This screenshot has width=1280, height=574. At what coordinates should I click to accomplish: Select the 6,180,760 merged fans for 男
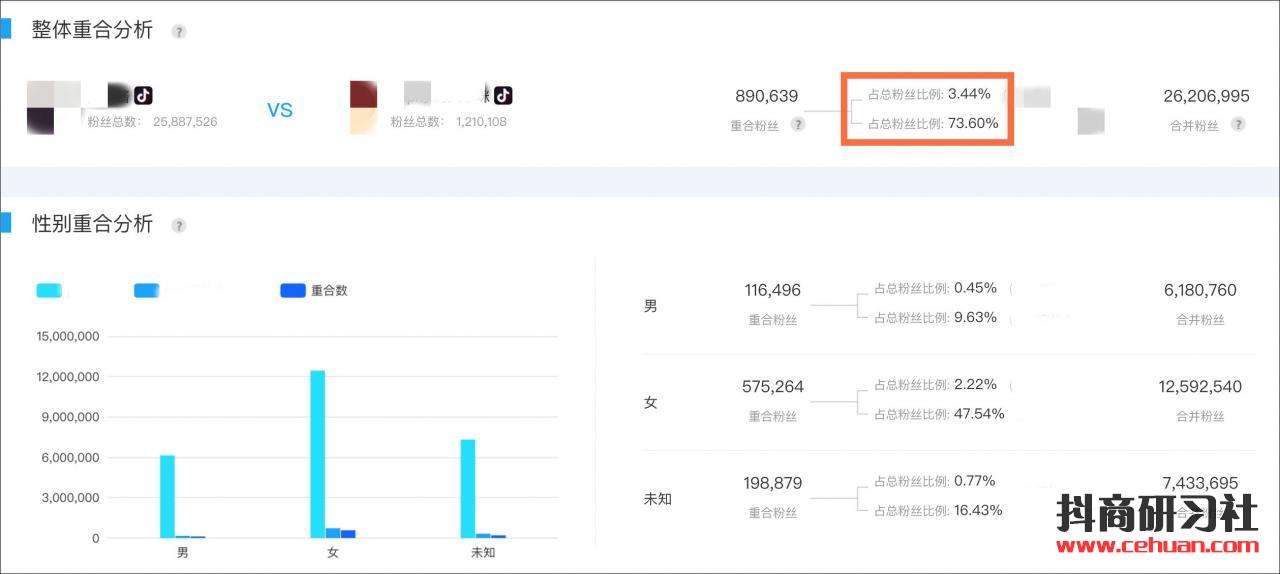tap(1200, 291)
